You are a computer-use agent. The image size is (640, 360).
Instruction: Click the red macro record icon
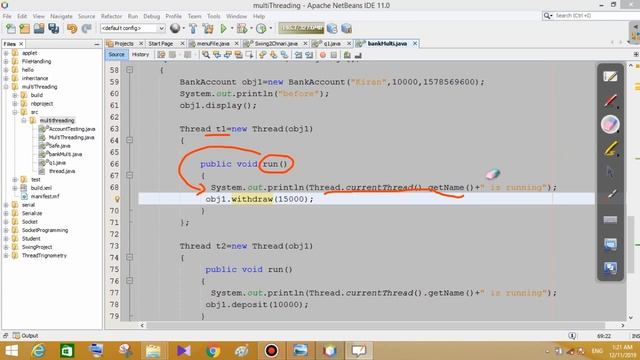(x=323, y=55)
